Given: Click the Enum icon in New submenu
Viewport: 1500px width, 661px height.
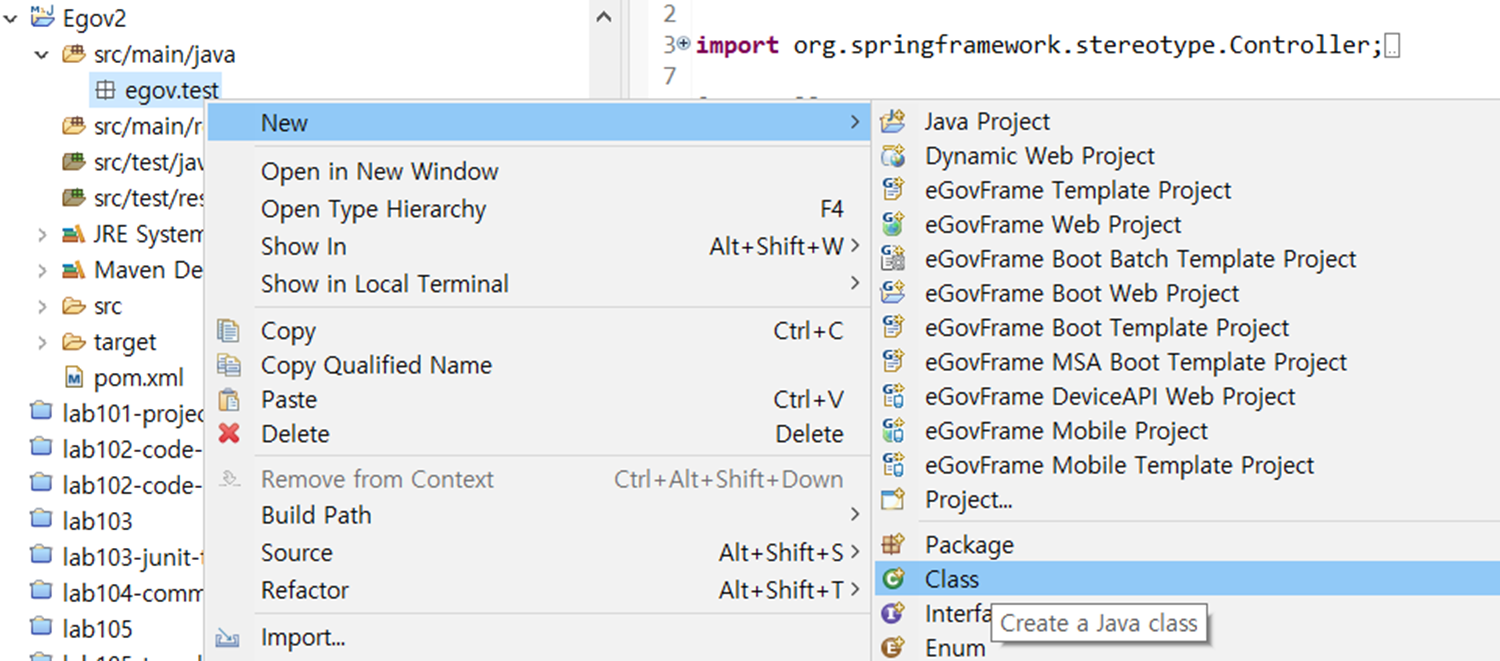Looking at the screenshot, I should coord(892,648).
